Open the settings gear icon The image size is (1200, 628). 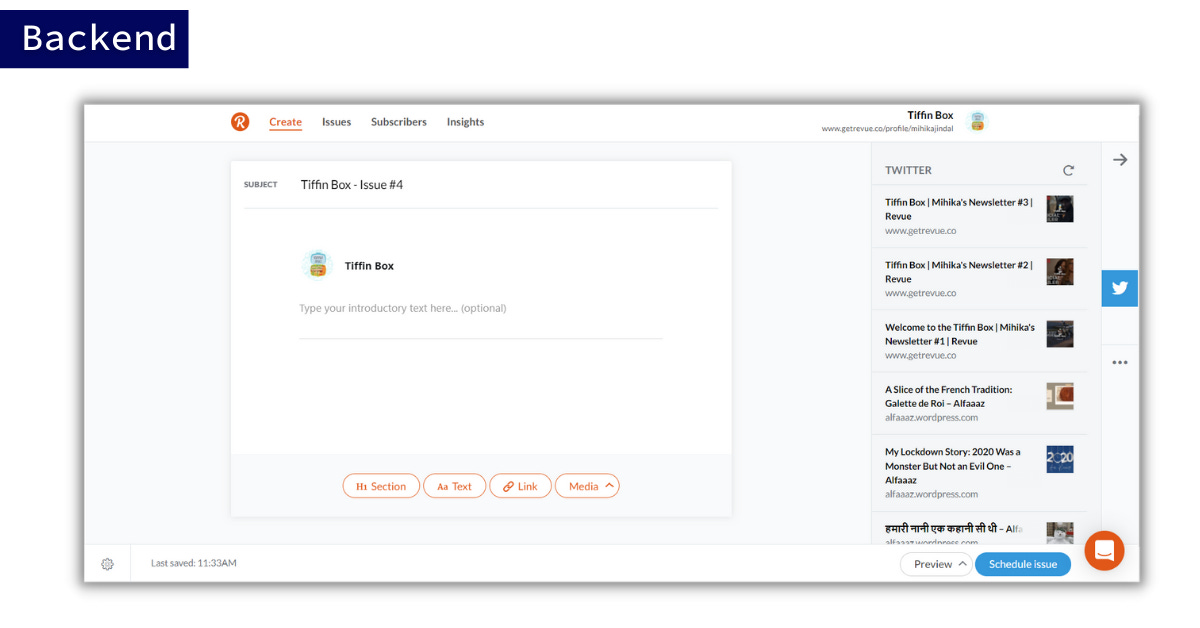[107, 564]
